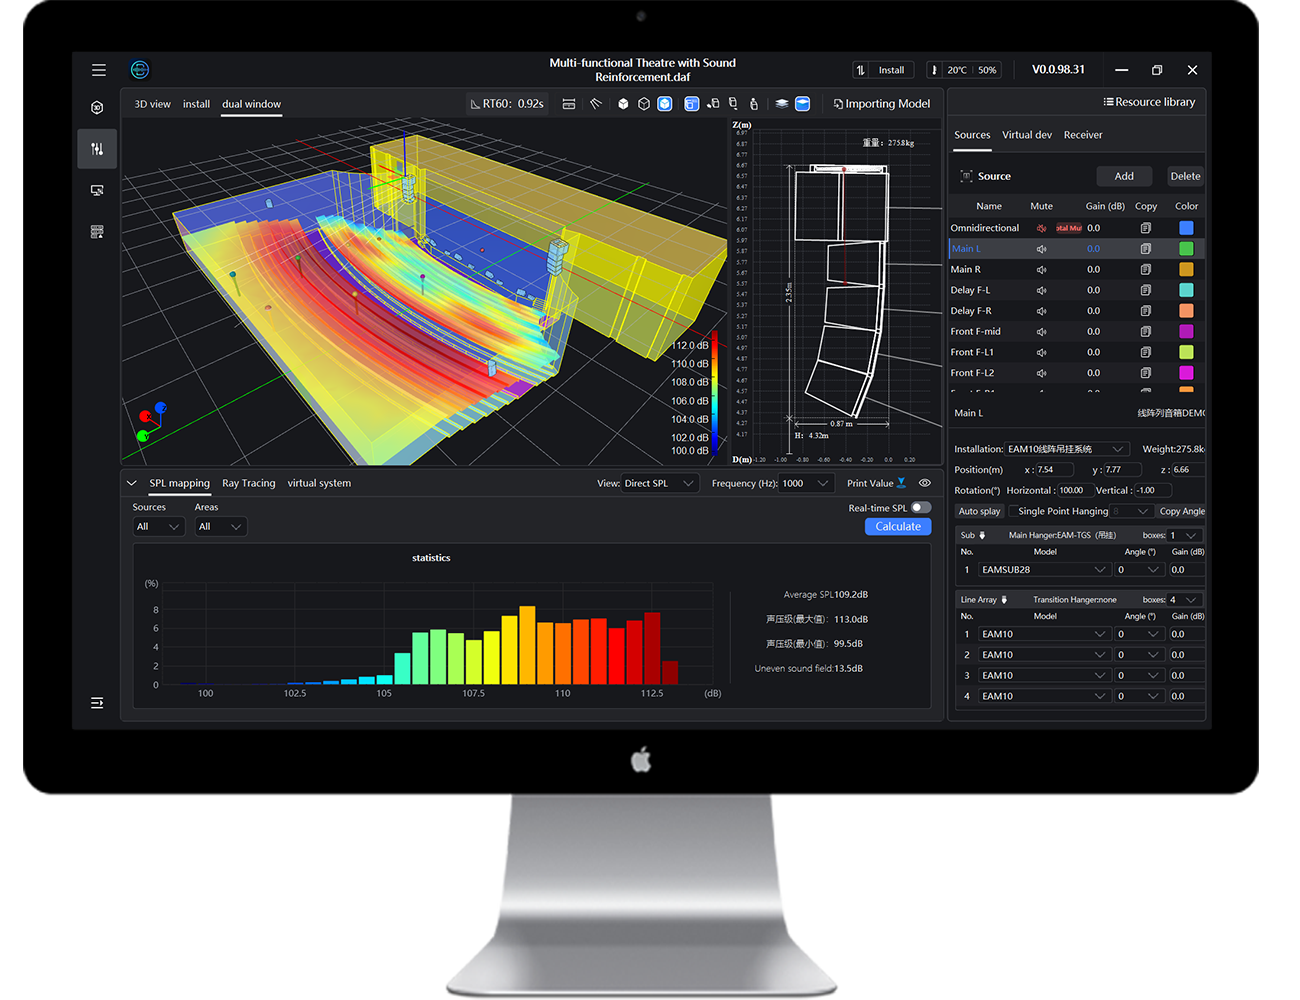This screenshot has width=1300, height=1000.
Task: Copy the Main R source
Action: [1146, 270]
